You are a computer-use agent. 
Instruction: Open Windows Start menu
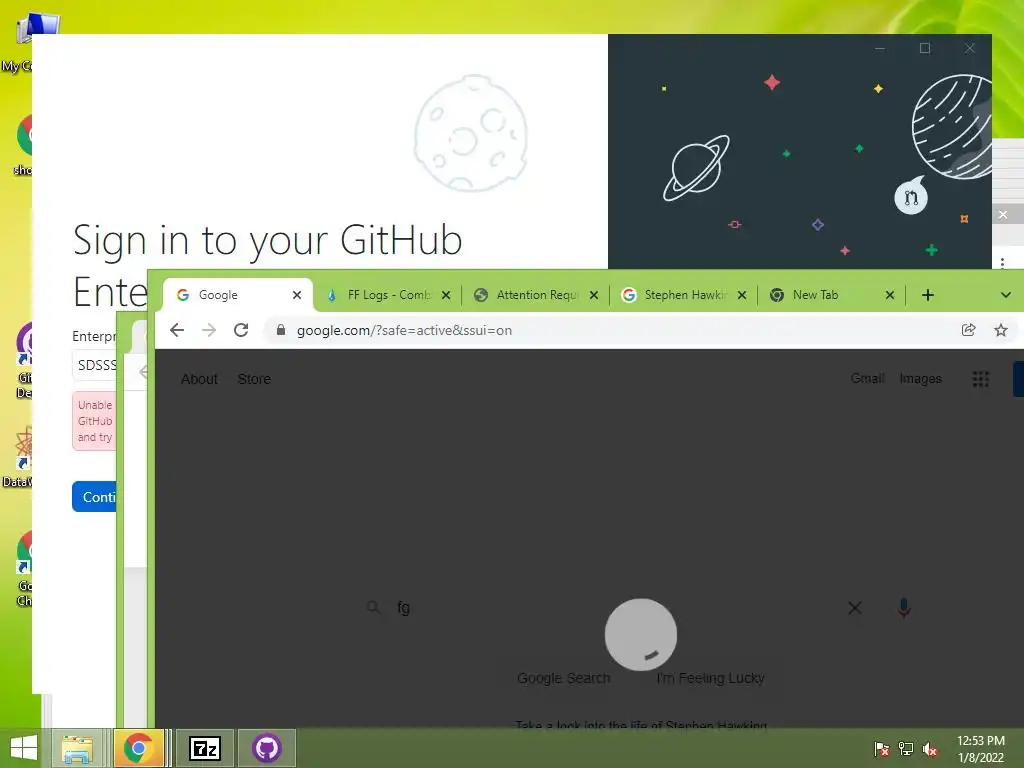coord(24,748)
